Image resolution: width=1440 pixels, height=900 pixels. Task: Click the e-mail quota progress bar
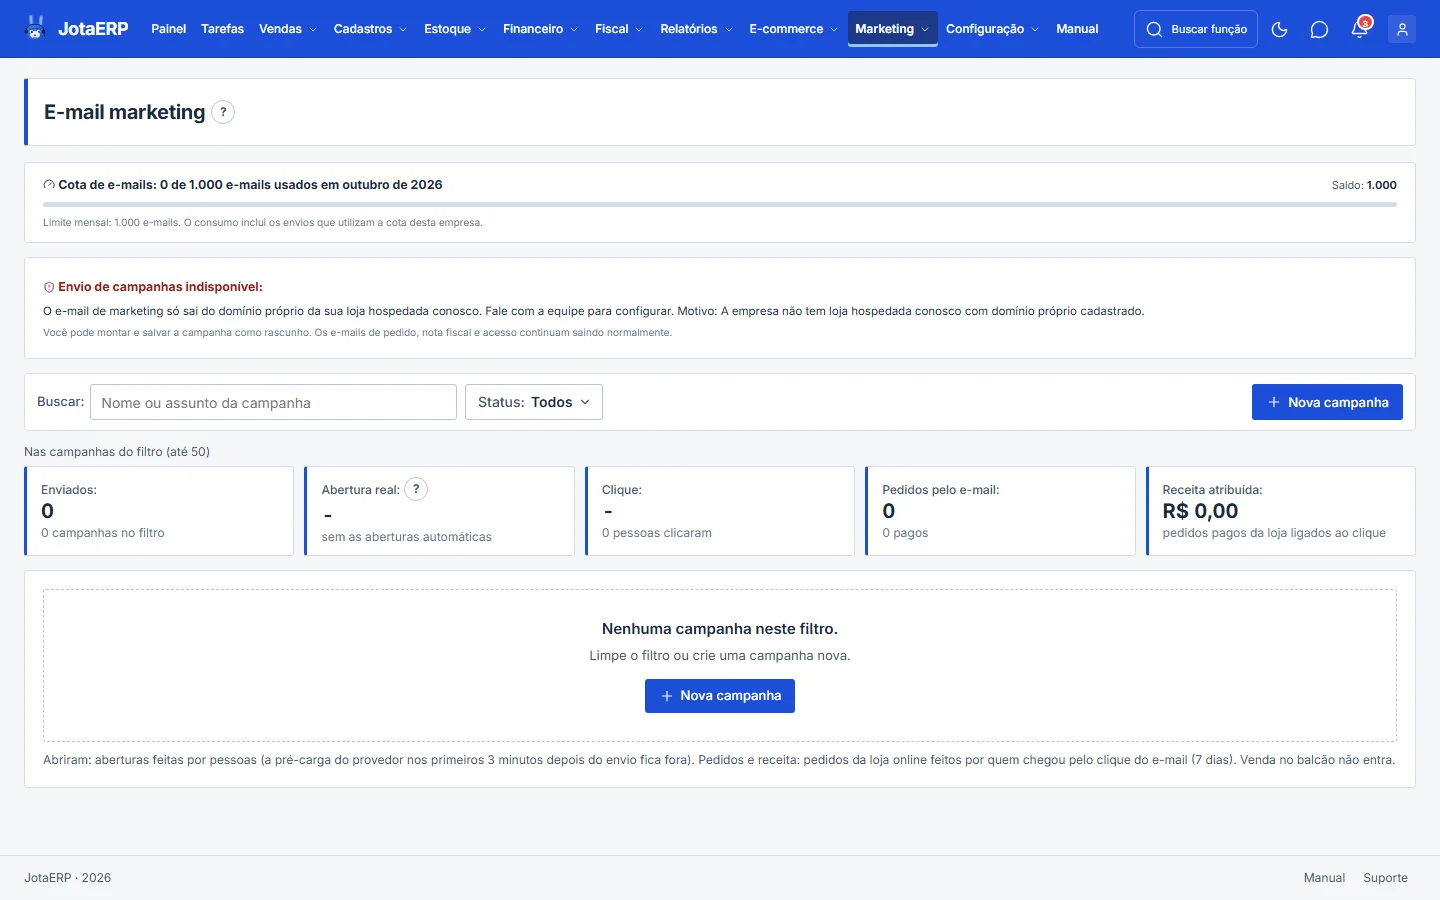tap(720, 204)
